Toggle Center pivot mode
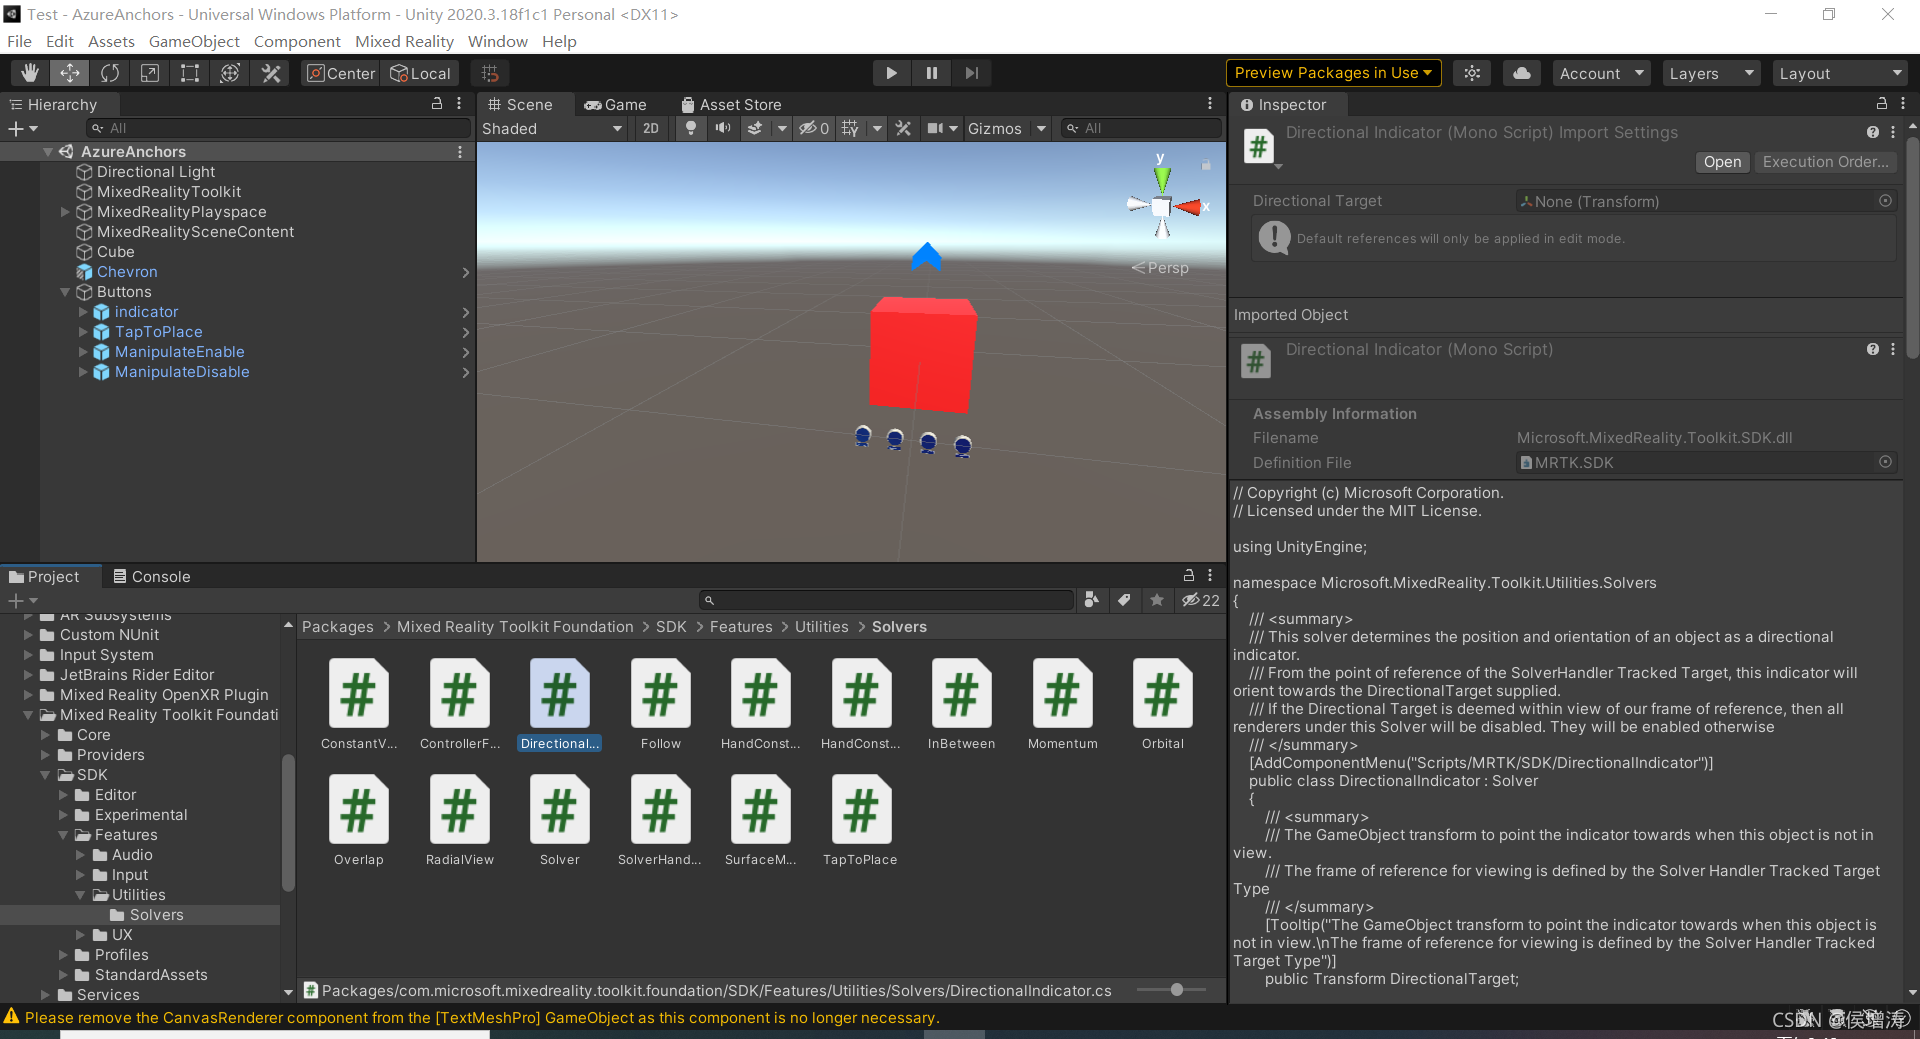 tap(341, 73)
